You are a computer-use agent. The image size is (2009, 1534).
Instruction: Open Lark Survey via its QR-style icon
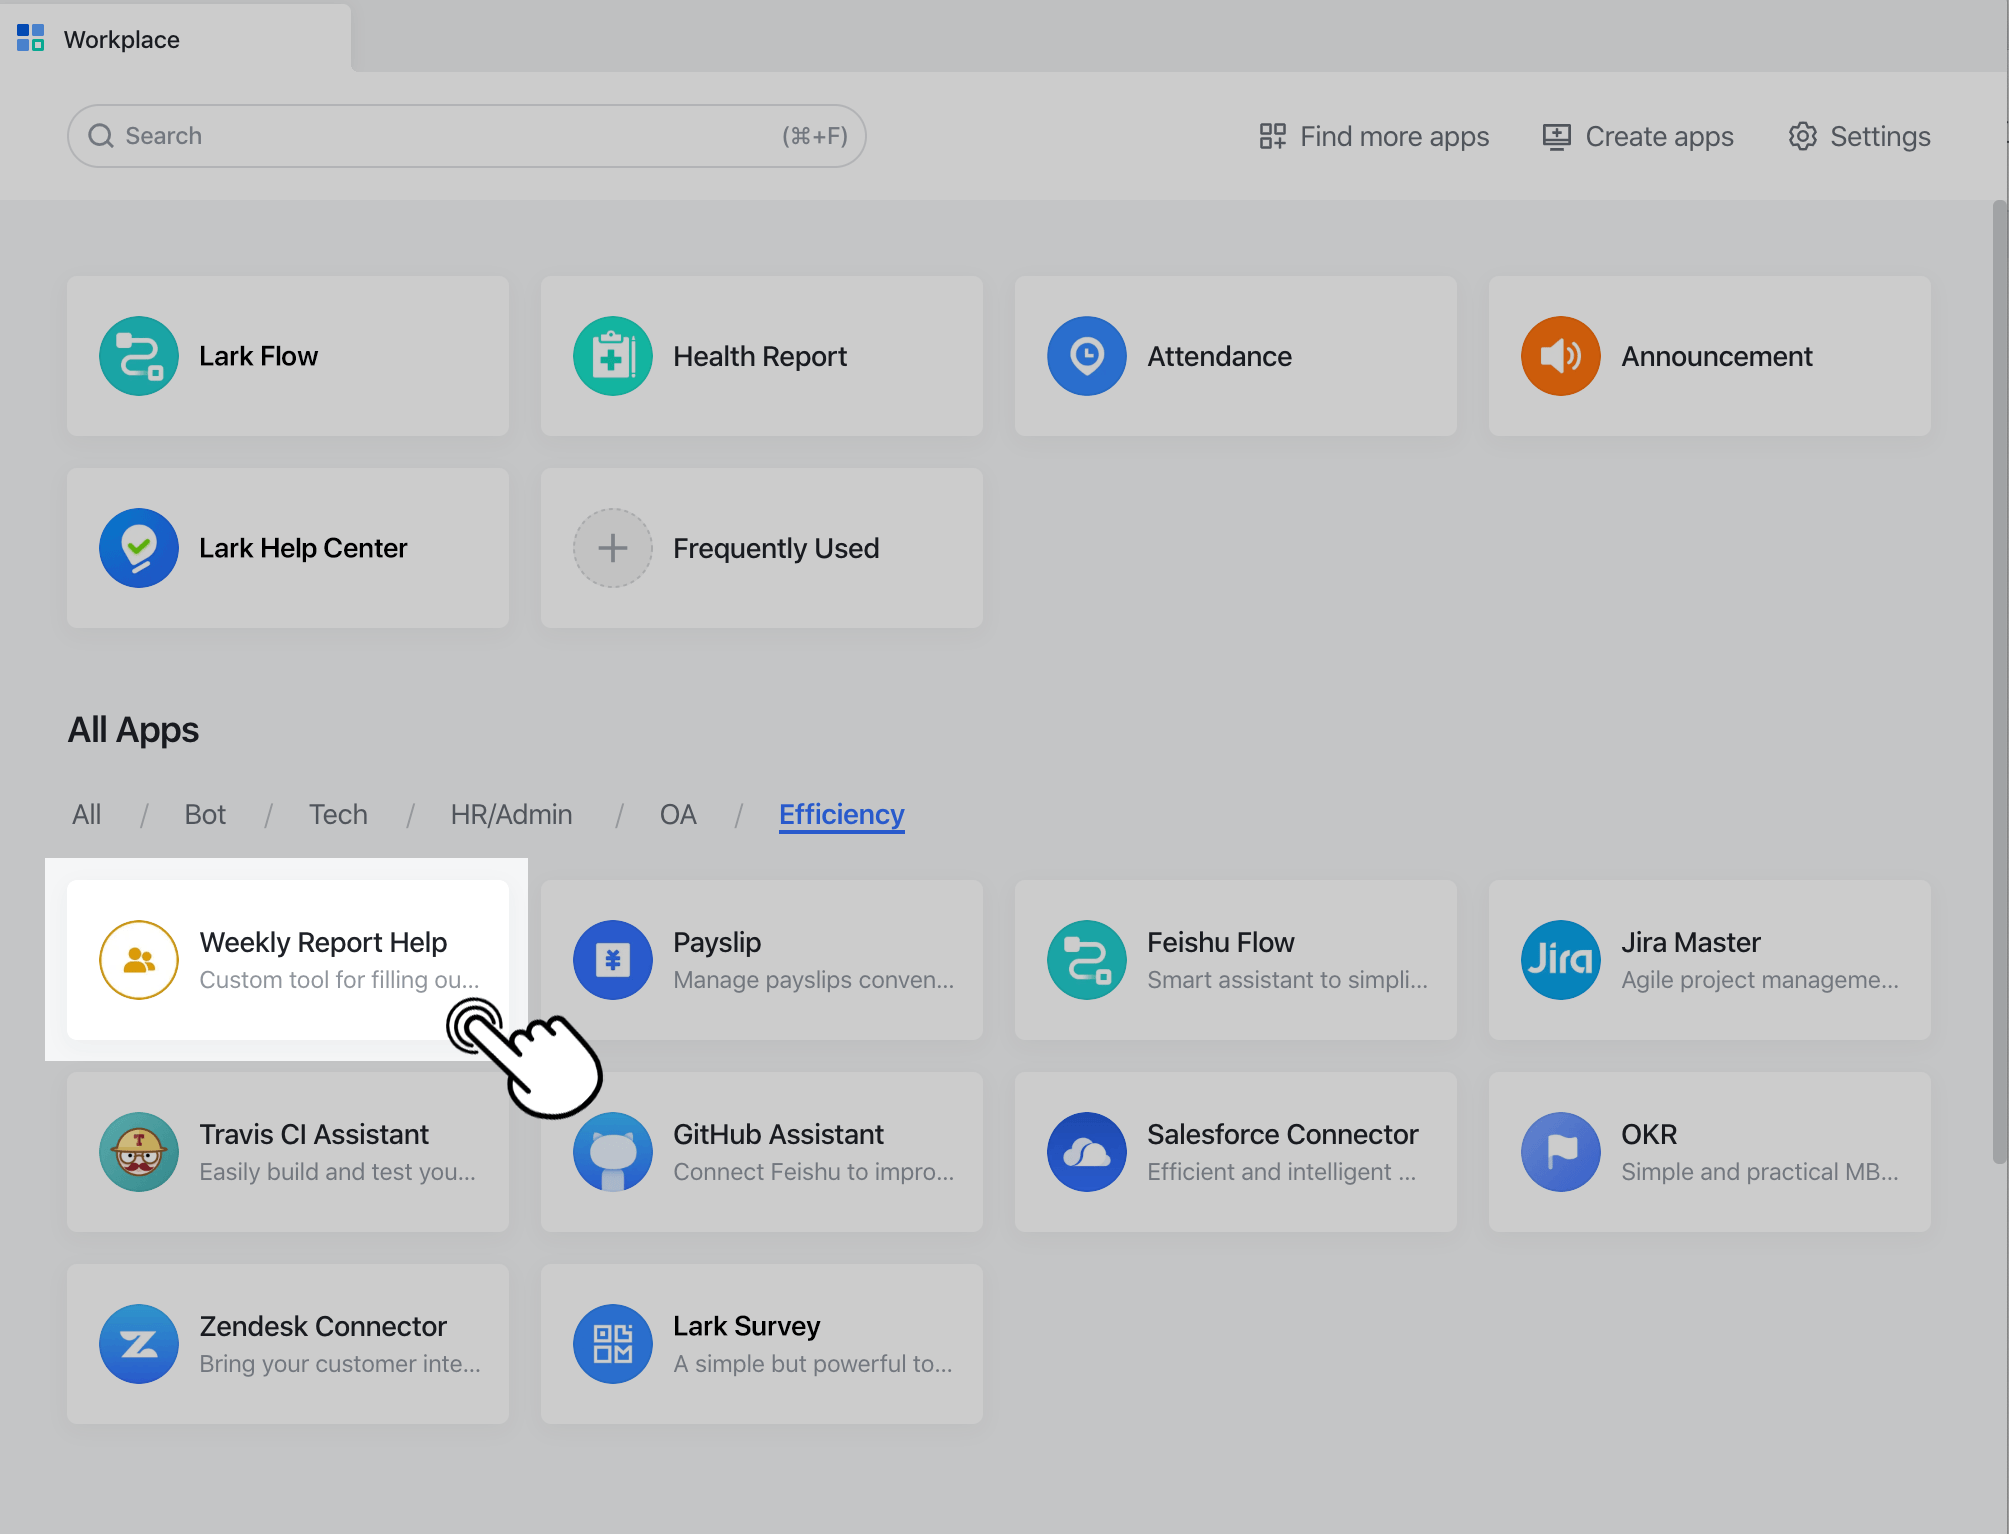click(x=613, y=1343)
